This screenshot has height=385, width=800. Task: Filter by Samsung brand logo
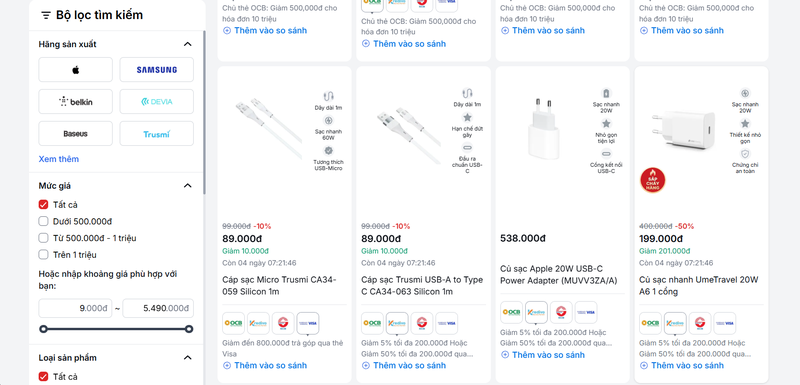pyautogui.click(x=157, y=69)
